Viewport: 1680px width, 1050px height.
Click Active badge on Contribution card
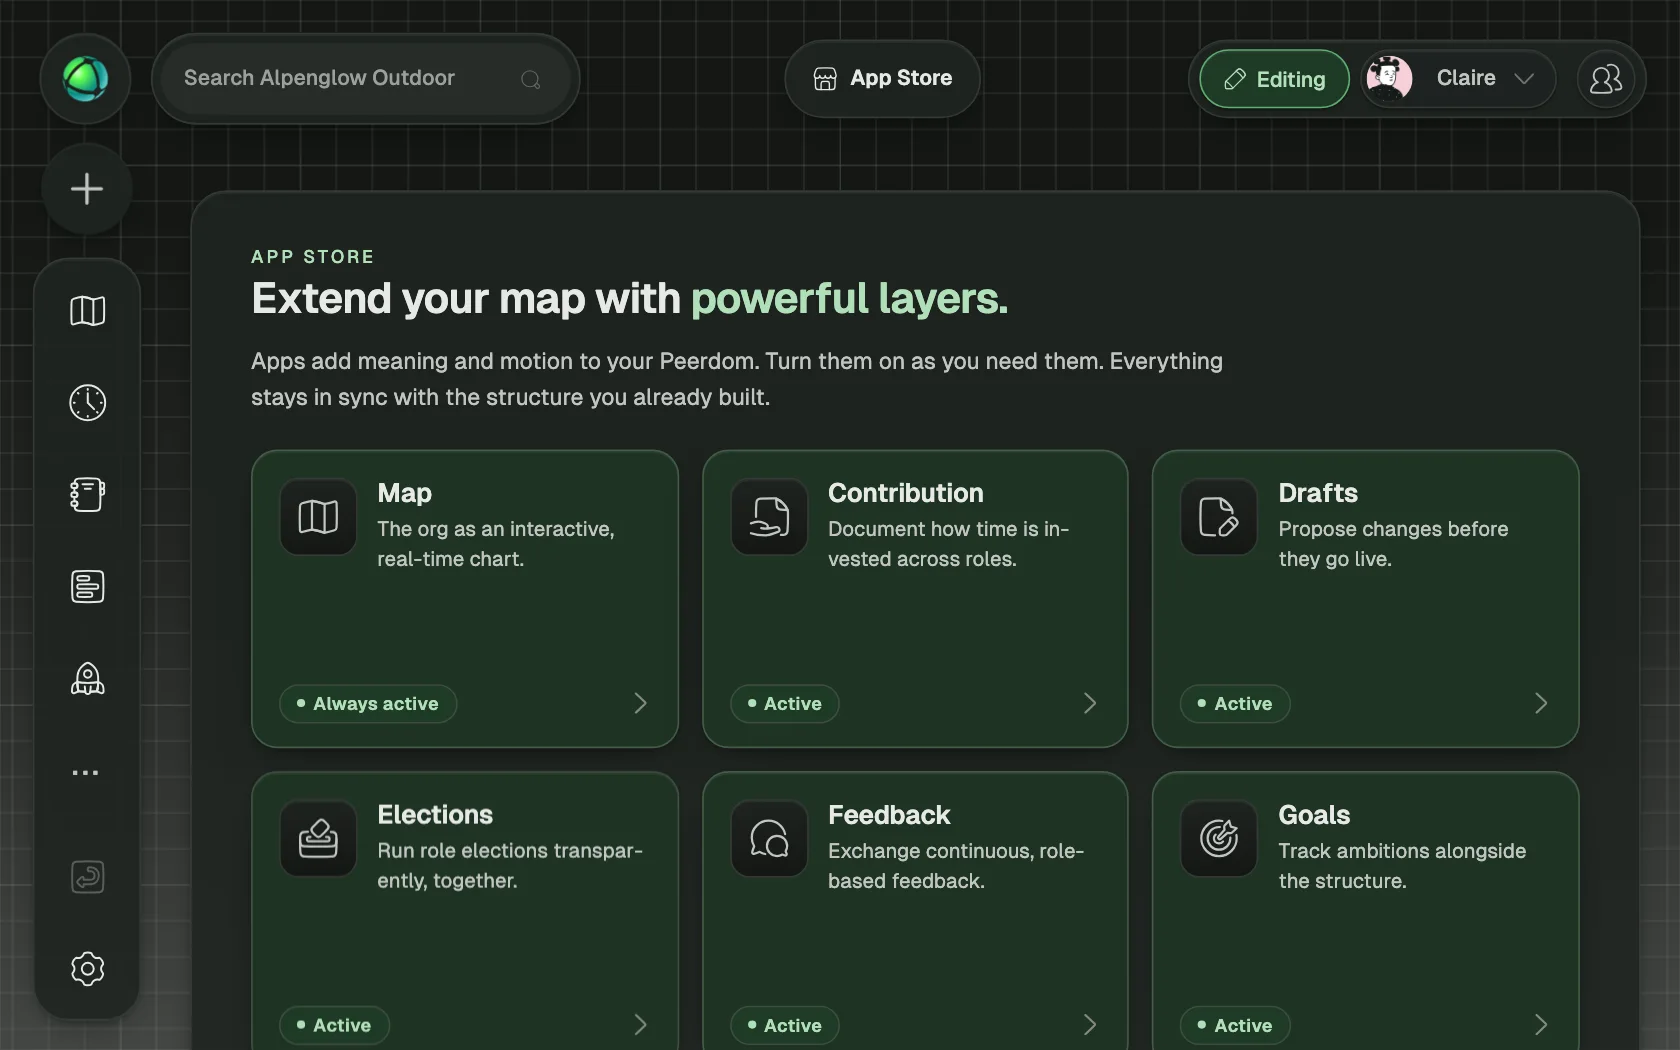(785, 704)
